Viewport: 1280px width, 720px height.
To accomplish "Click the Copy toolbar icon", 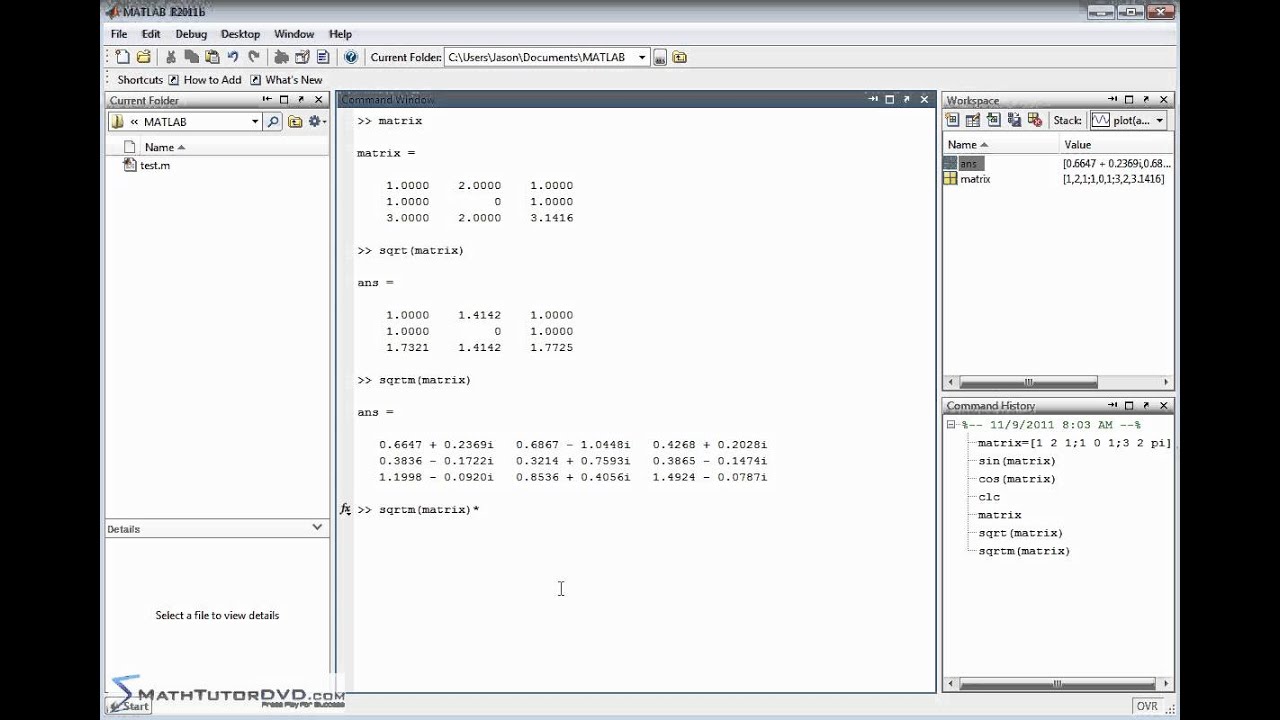I will coord(192,57).
